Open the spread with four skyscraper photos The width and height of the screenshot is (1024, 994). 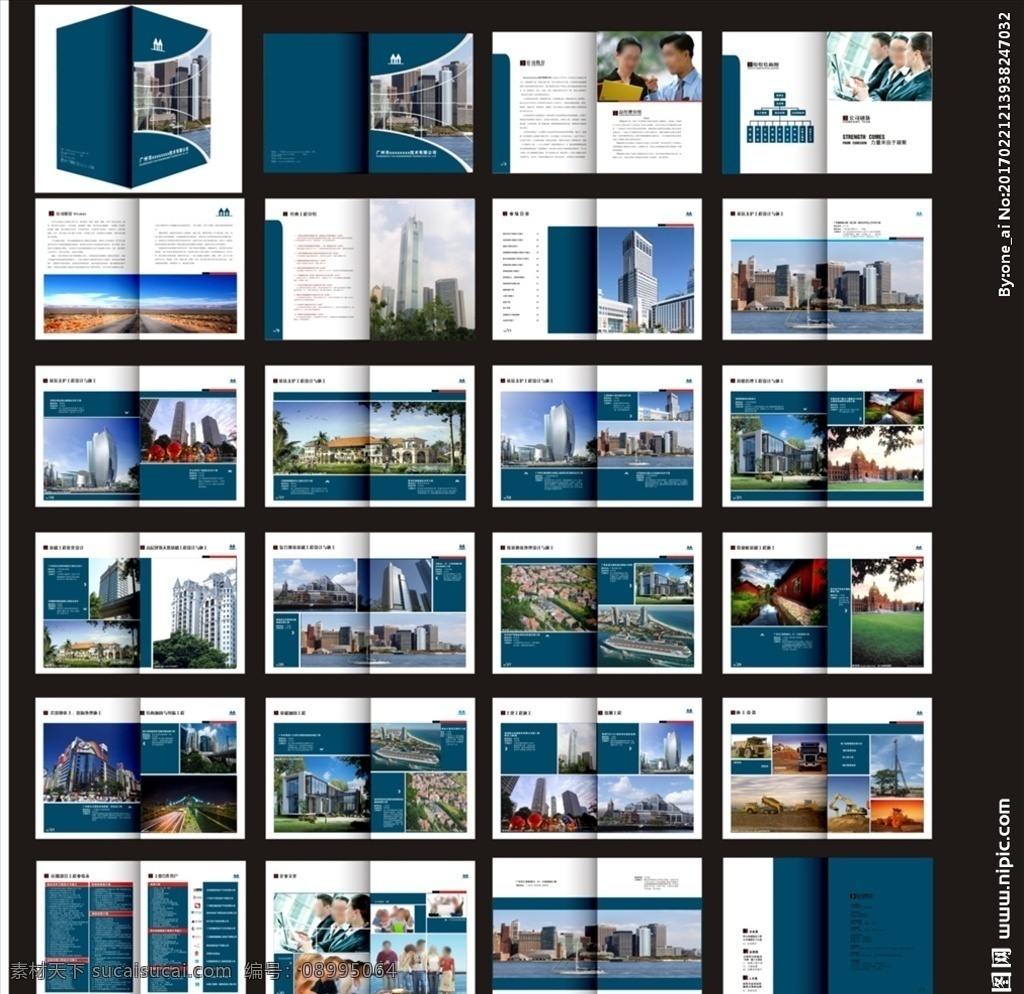[x=597, y=768]
